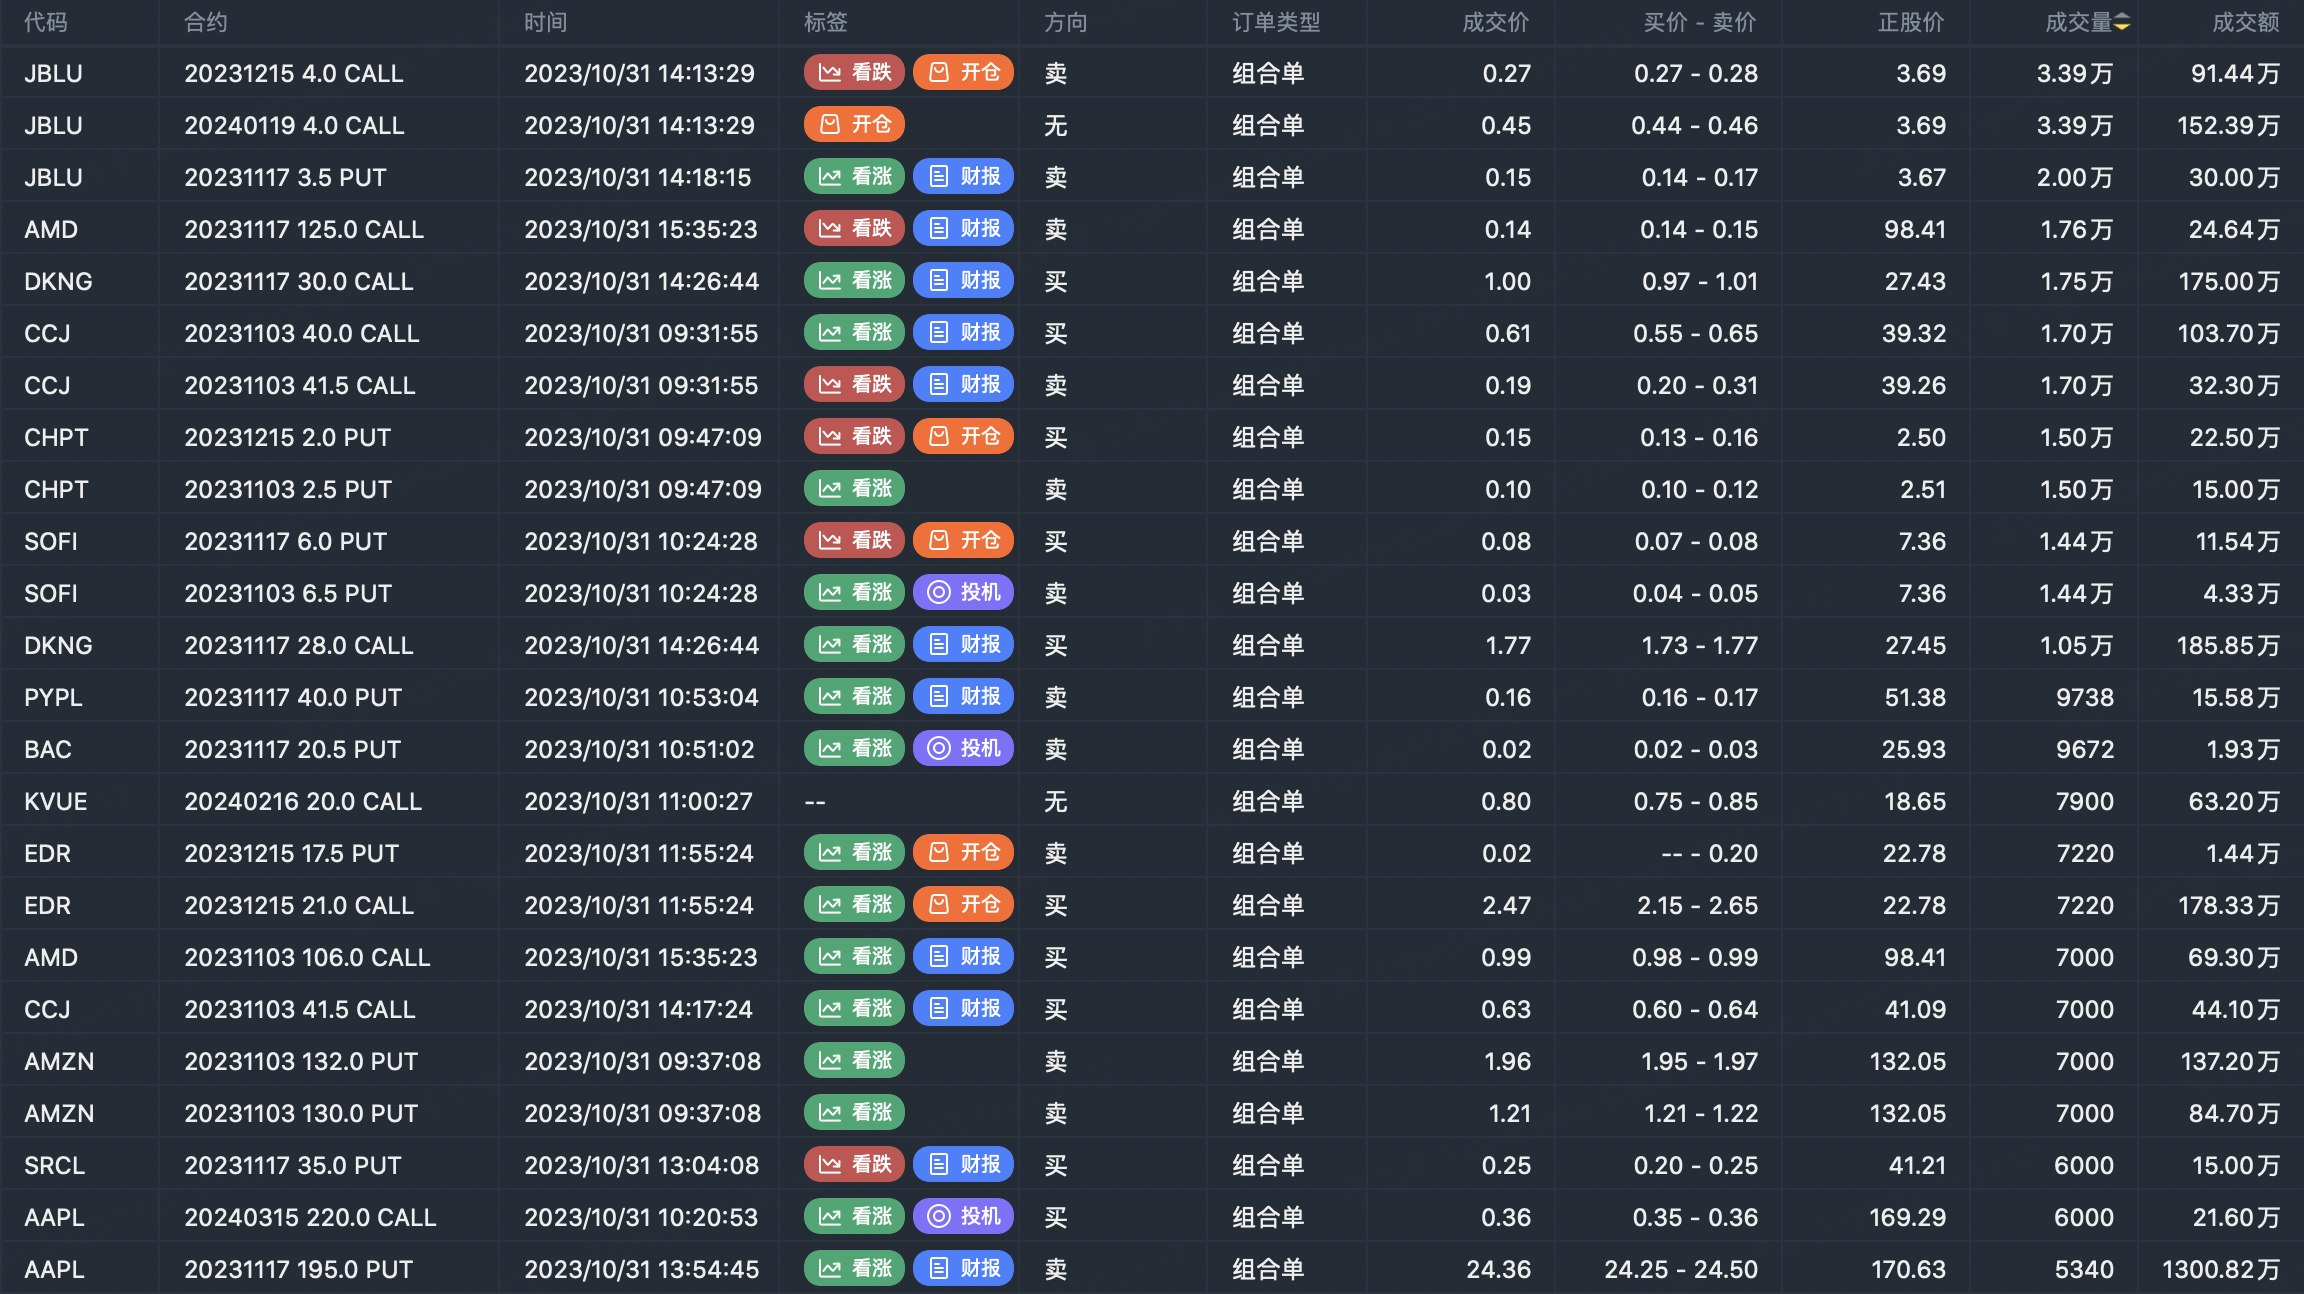
Task: Click 开仓 tag on SOFI 6.0 PUT row
Action: click(x=964, y=540)
